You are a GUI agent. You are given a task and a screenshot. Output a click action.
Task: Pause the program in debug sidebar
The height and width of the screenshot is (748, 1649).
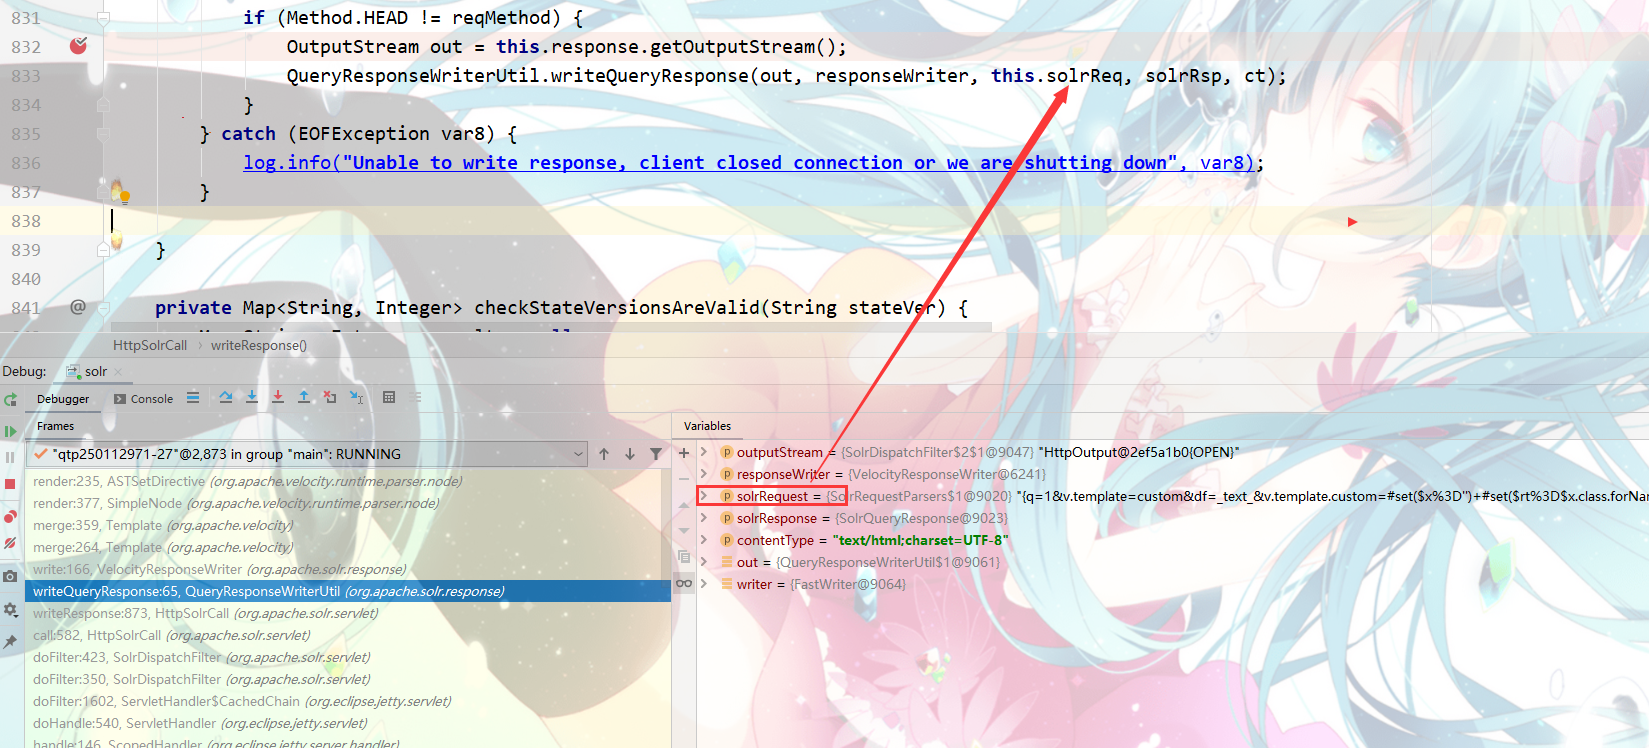tap(10, 457)
